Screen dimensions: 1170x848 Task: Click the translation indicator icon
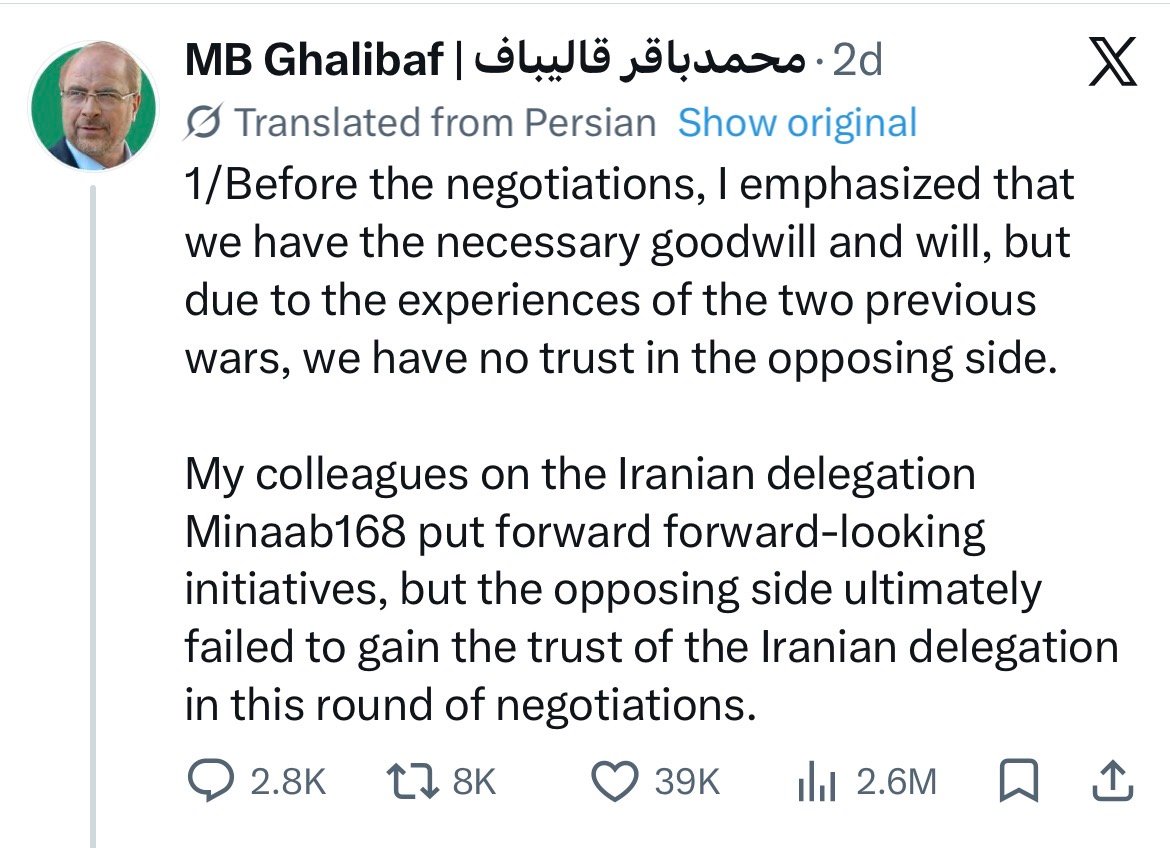tap(203, 123)
